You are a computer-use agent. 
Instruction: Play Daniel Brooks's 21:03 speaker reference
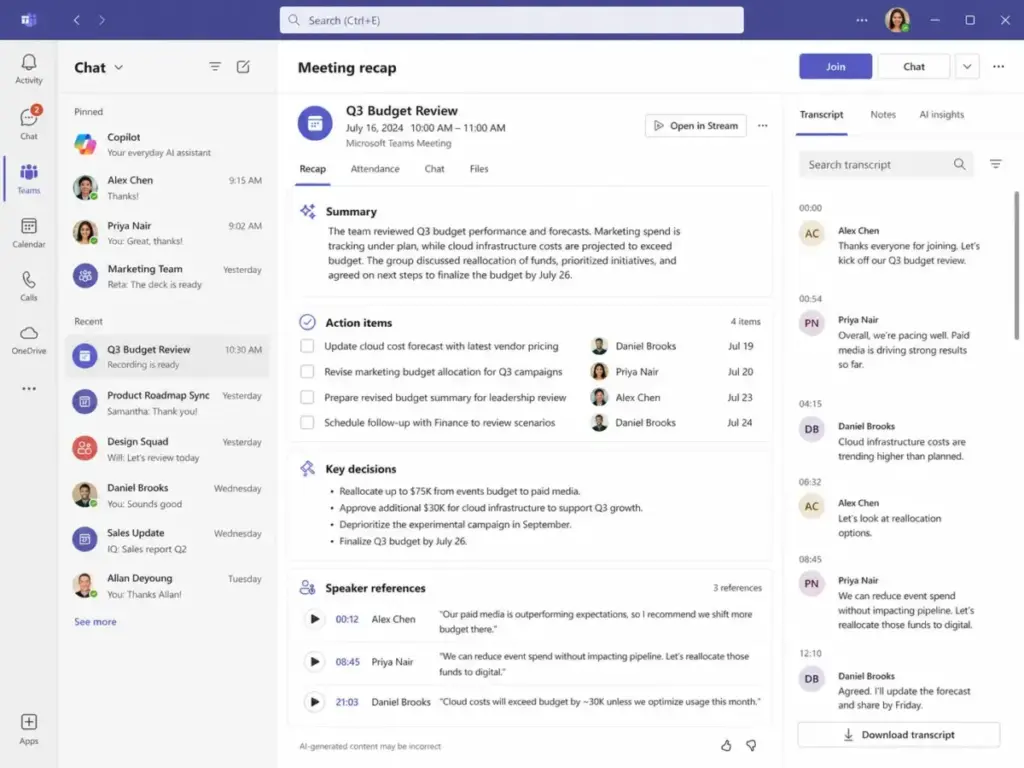click(314, 702)
